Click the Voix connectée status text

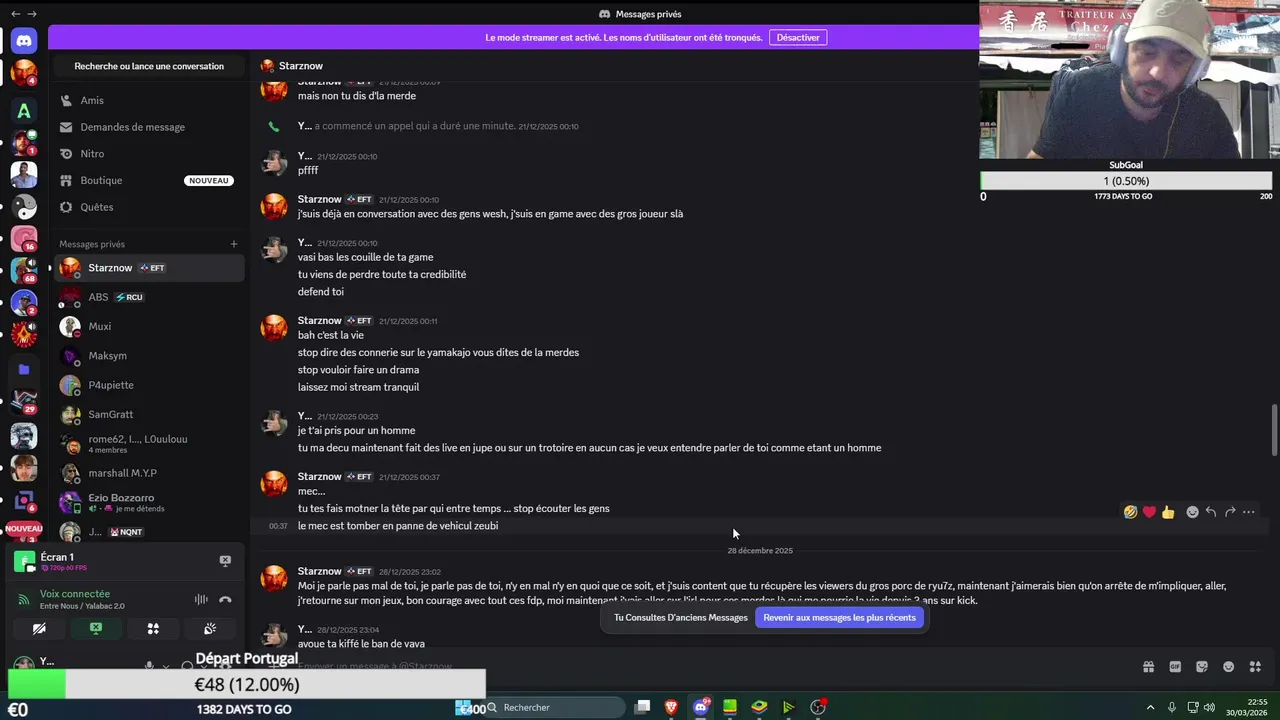pyautogui.click(x=75, y=594)
